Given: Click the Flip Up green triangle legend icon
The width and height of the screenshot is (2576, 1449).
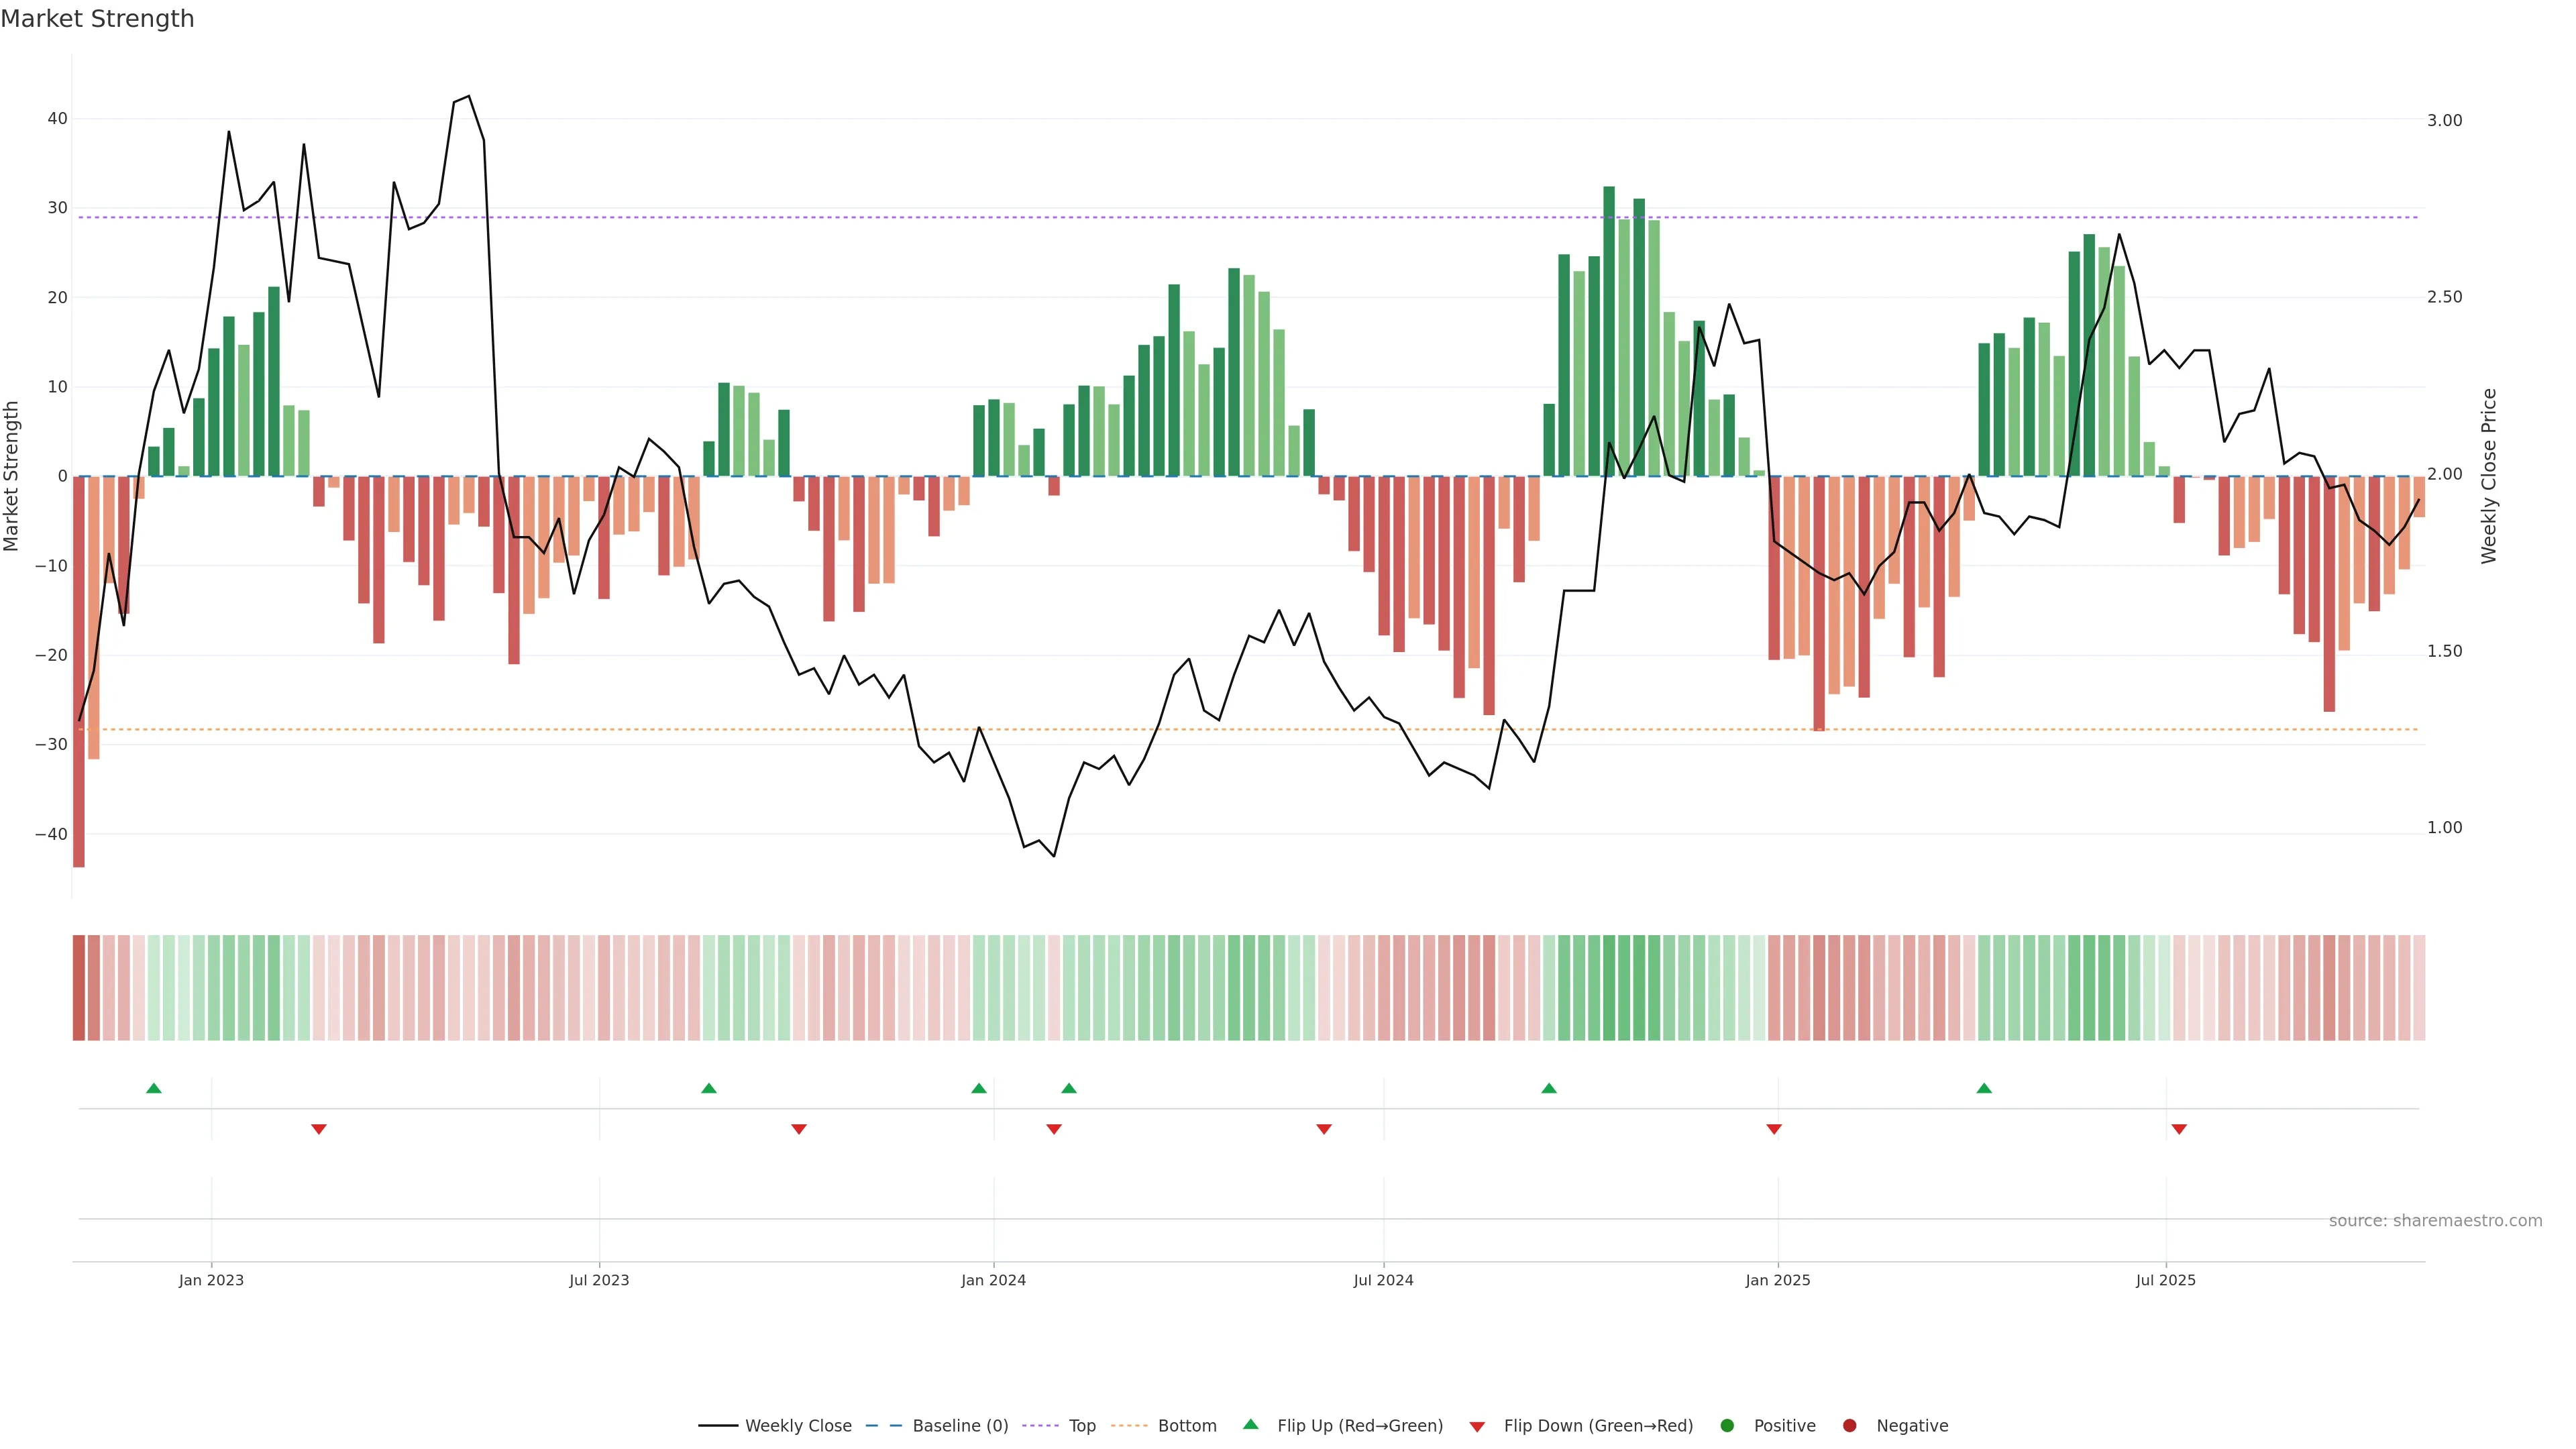Looking at the screenshot, I should click(x=1250, y=1425).
